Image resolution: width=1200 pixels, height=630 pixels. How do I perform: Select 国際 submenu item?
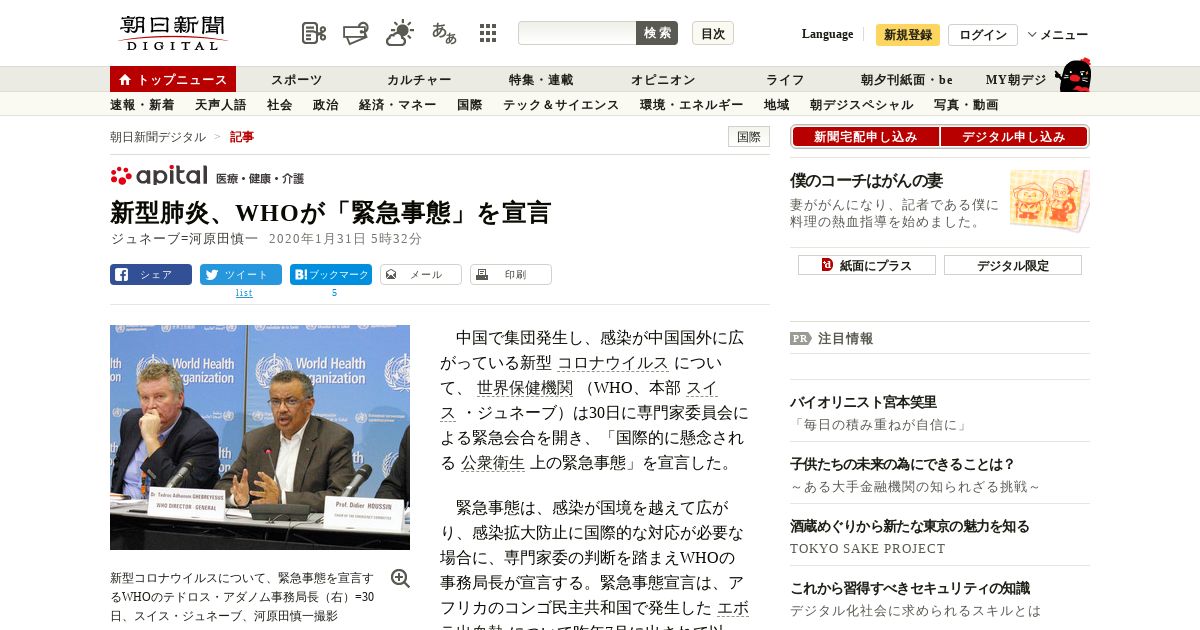(x=469, y=104)
